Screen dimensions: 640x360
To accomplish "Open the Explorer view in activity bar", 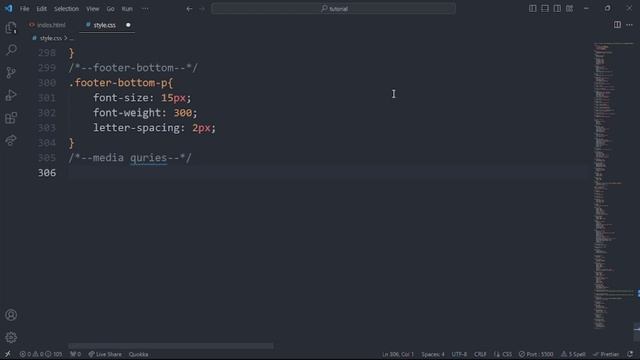I will tap(11, 28).
